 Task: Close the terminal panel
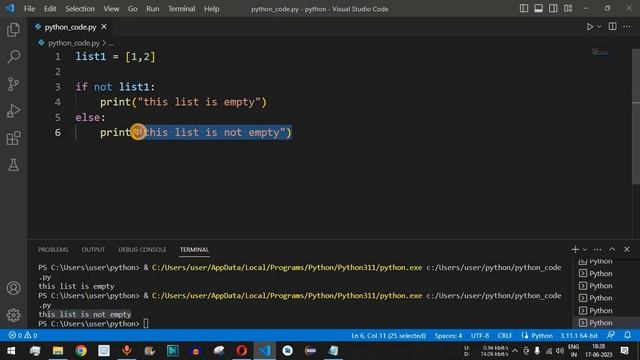point(627,249)
